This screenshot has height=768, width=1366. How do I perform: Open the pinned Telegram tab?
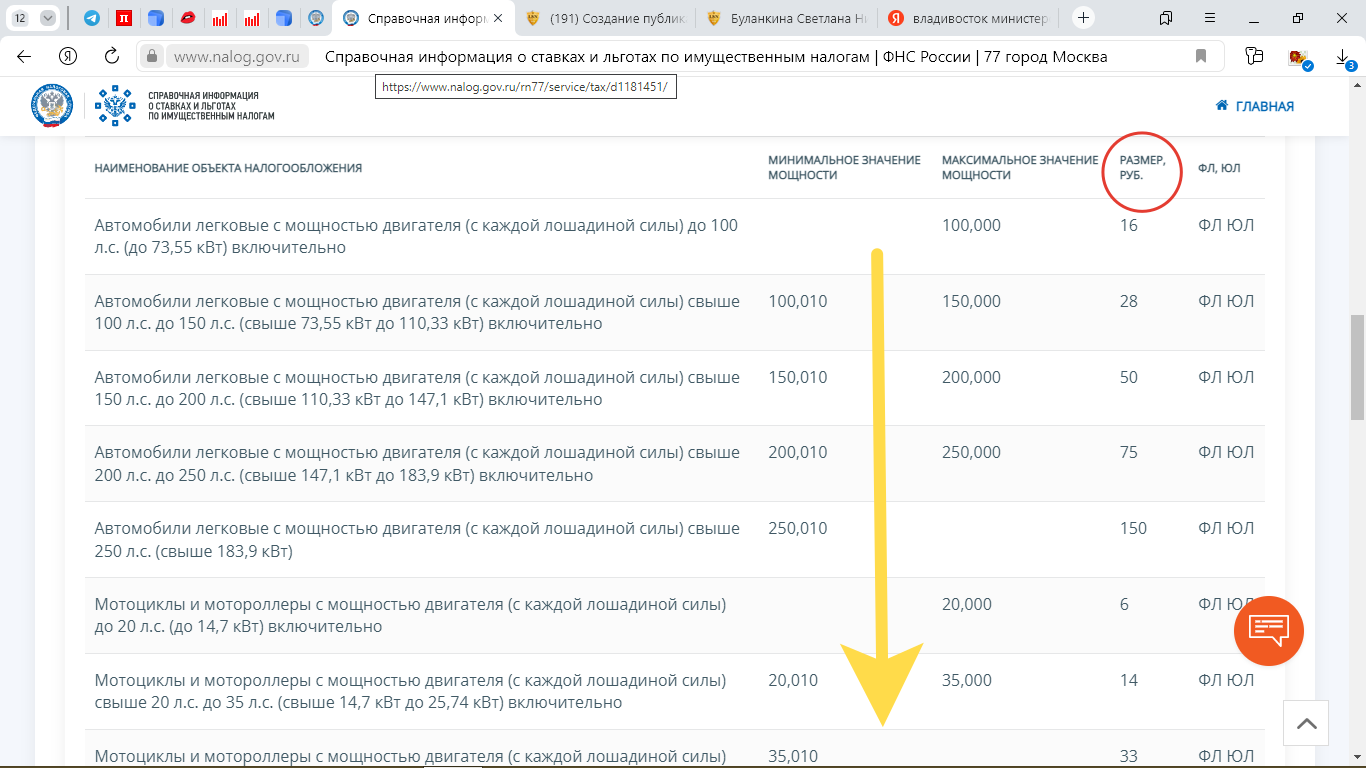coord(92,18)
